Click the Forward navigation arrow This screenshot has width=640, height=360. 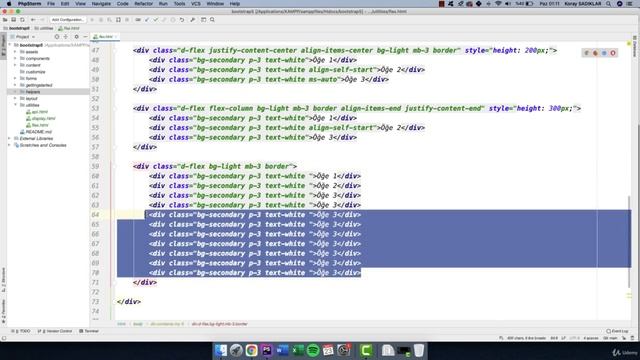coord(42,20)
